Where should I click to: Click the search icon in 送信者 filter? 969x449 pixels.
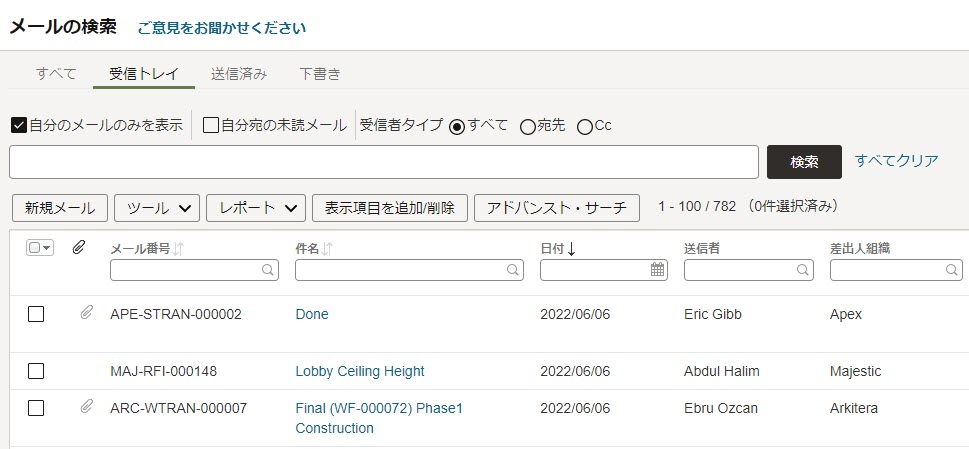pyautogui.click(x=802, y=270)
